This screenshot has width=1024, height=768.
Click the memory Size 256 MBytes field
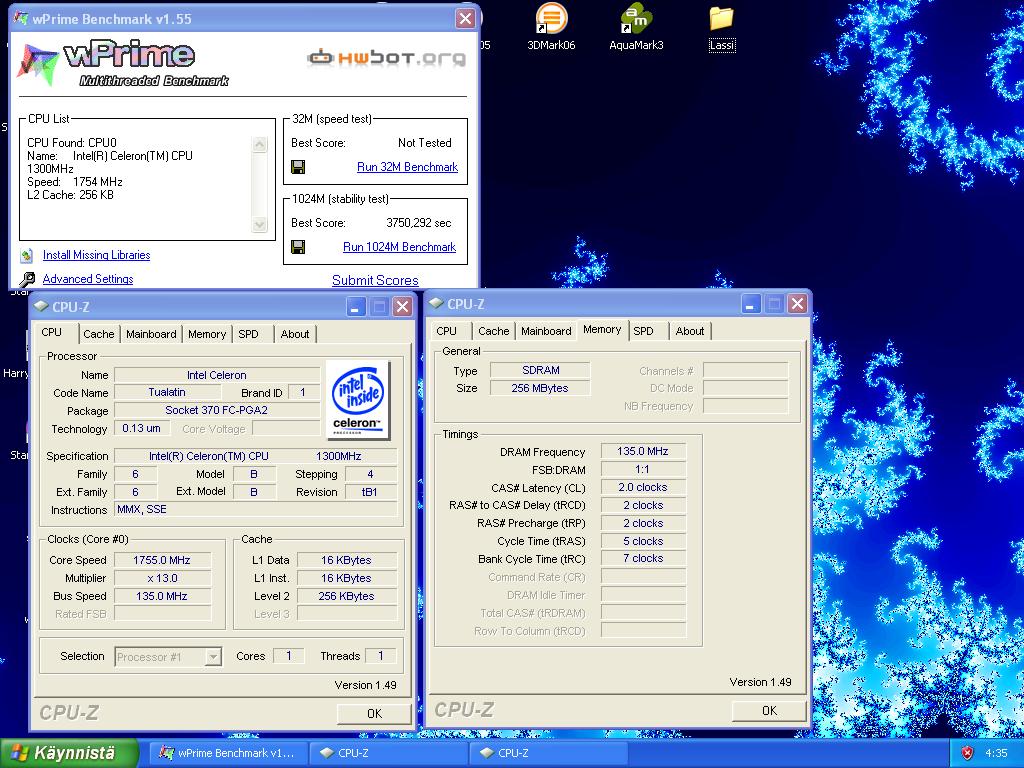coord(540,388)
